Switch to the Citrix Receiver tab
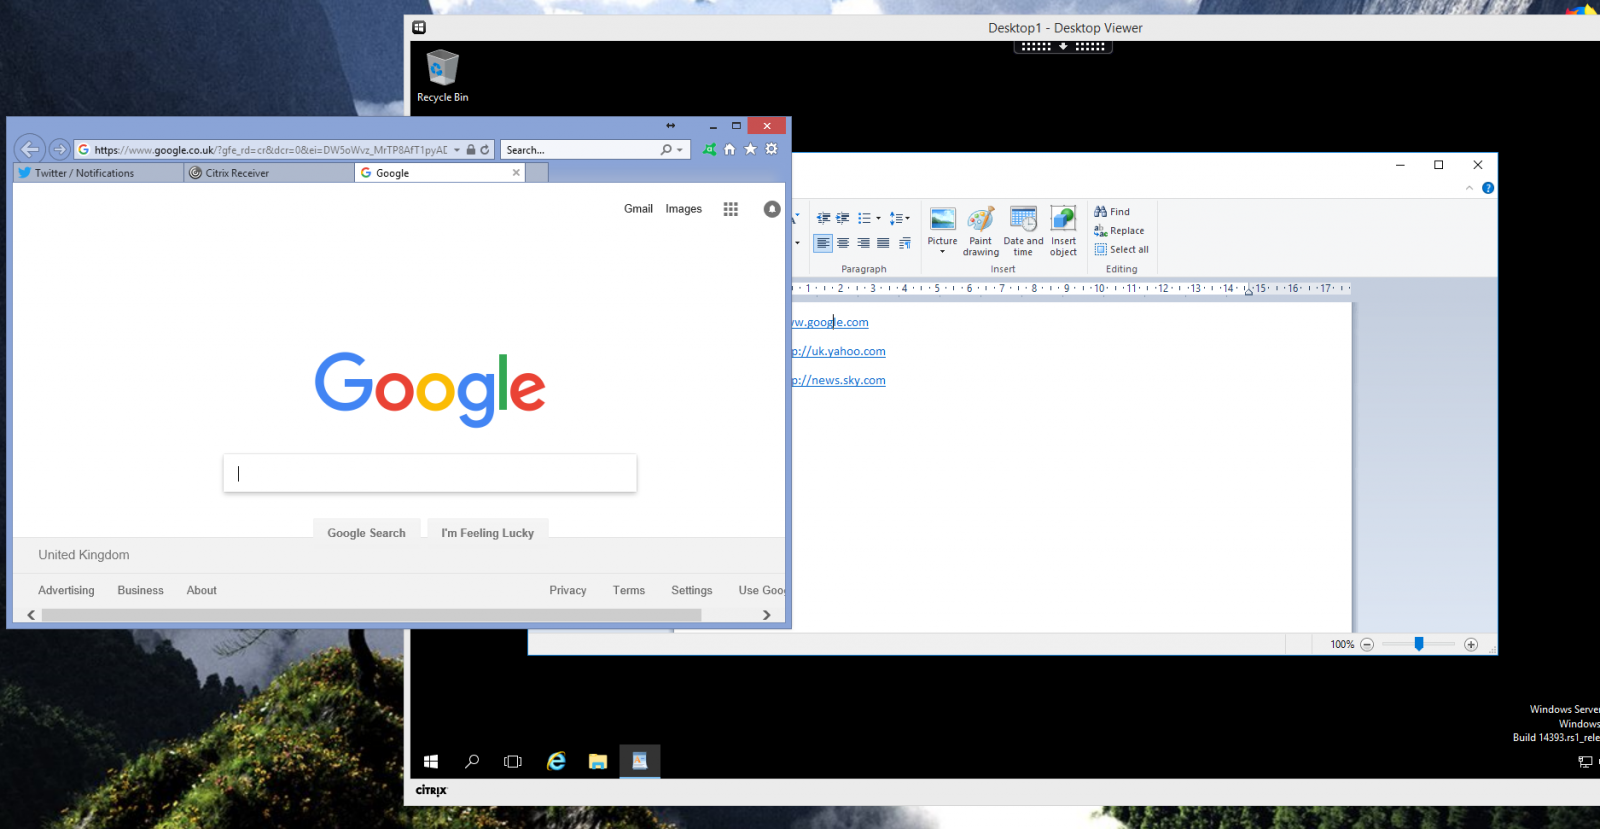Screen dimensions: 1600x829 click(237, 173)
